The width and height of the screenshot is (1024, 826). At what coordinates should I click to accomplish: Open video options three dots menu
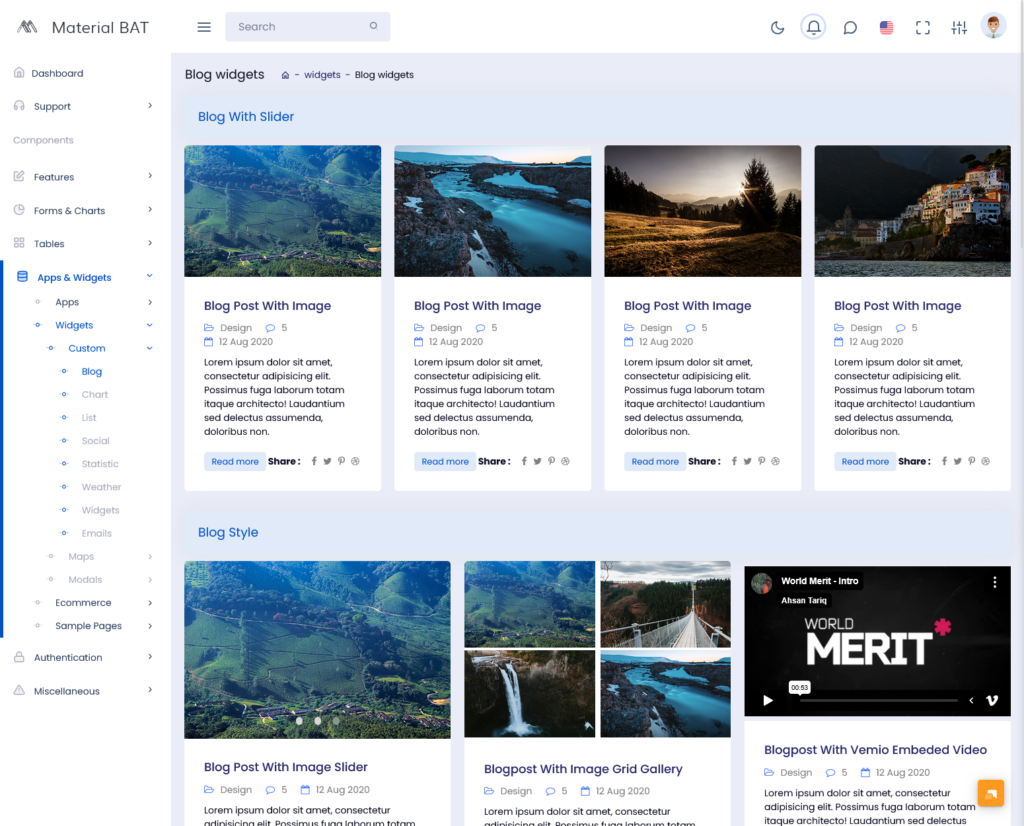point(995,582)
